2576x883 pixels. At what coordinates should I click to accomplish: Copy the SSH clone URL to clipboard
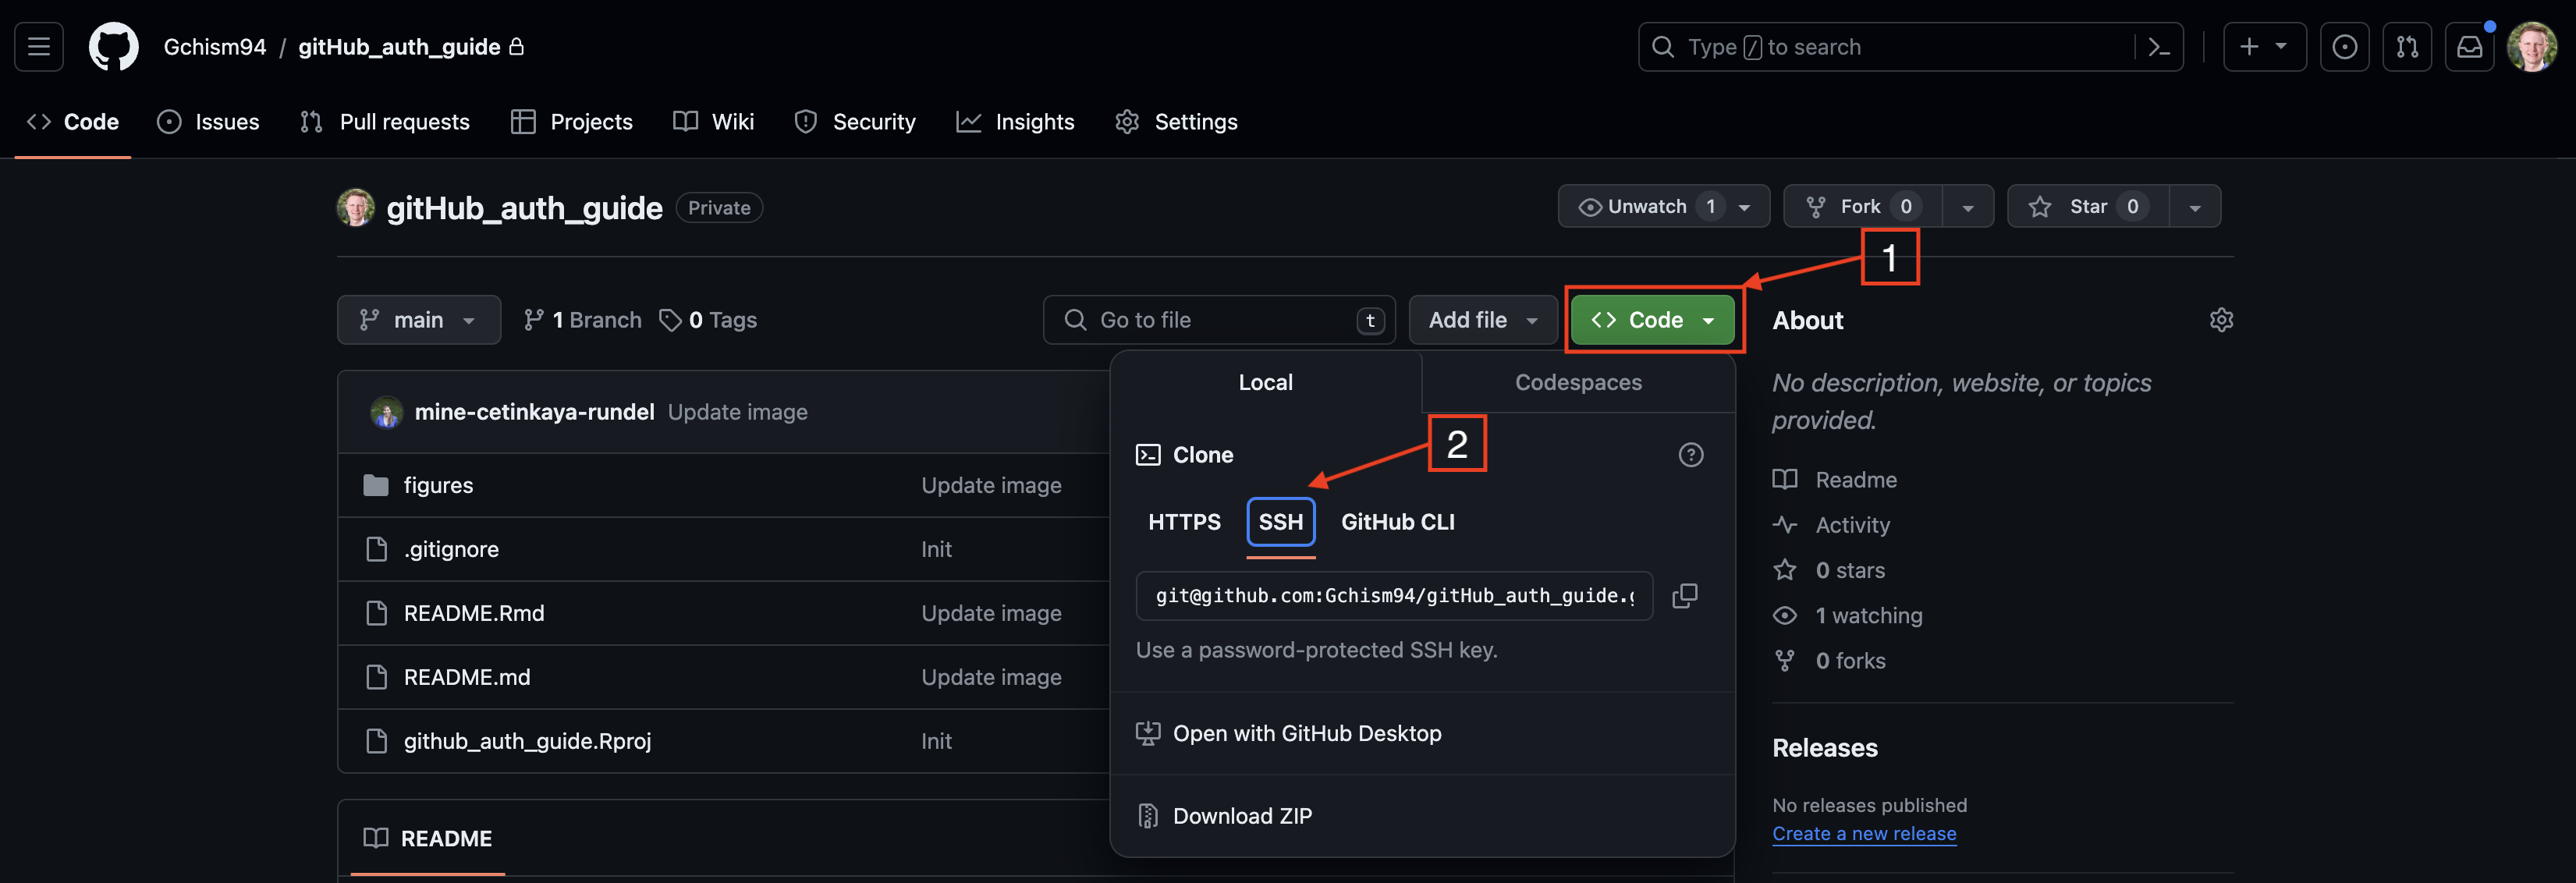pos(1684,596)
